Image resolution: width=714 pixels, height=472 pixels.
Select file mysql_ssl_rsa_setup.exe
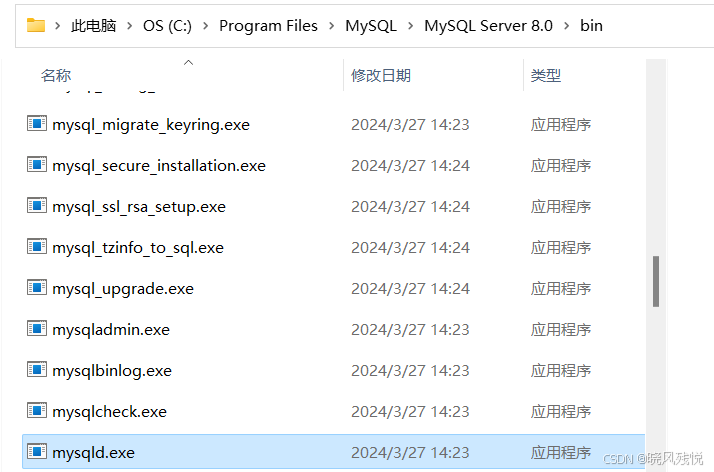tap(139, 207)
